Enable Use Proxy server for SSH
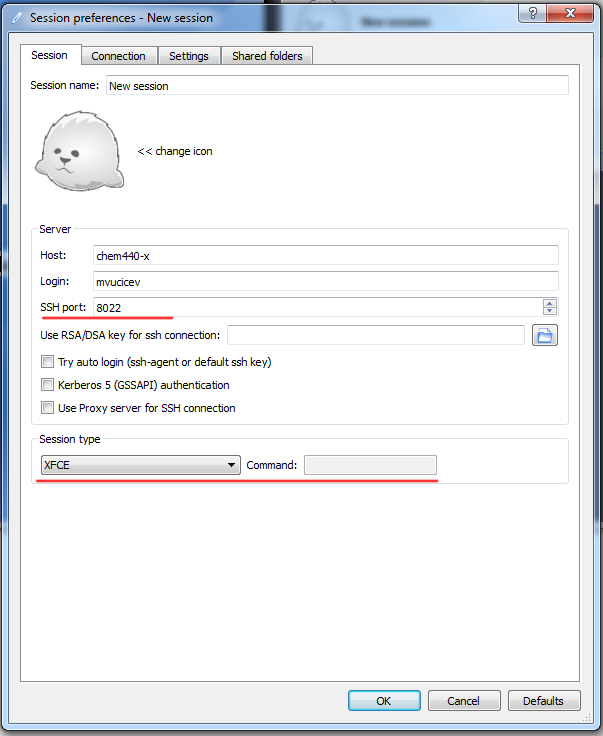This screenshot has height=736, width=603. point(47,408)
